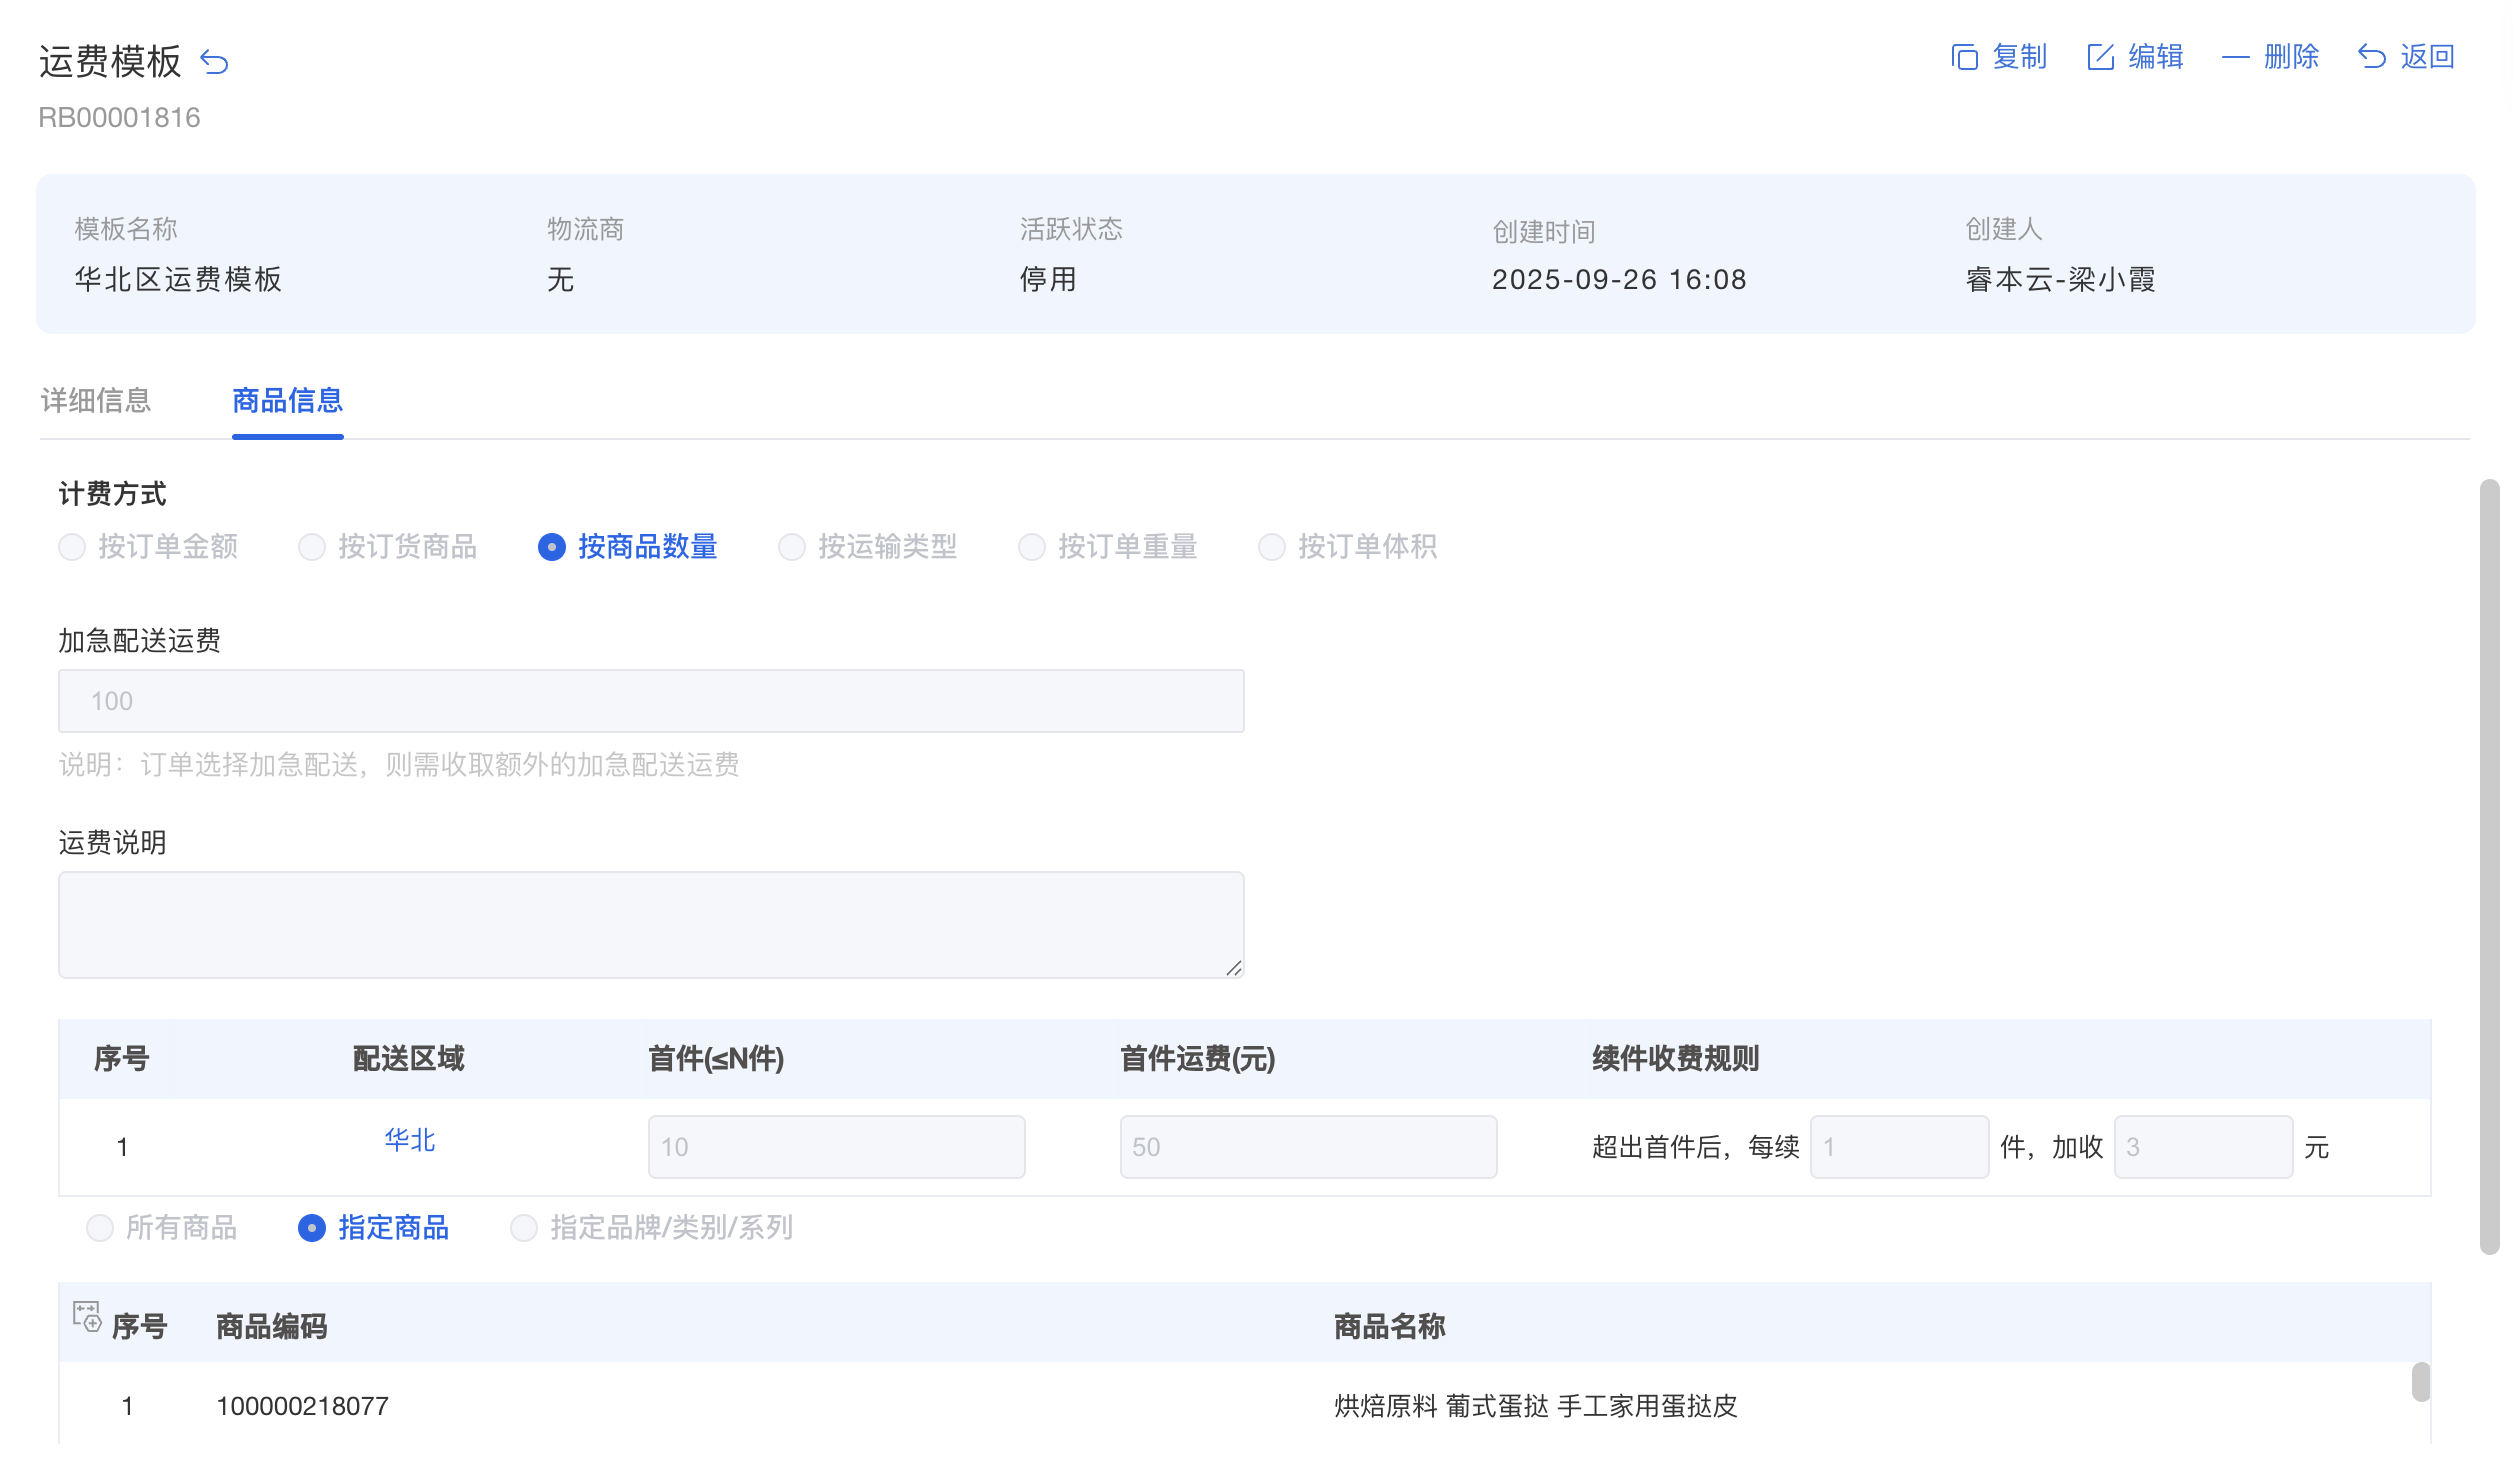
Task: Click the main page vertical scrollbar
Action: pyautogui.click(x=2489, y=866)
